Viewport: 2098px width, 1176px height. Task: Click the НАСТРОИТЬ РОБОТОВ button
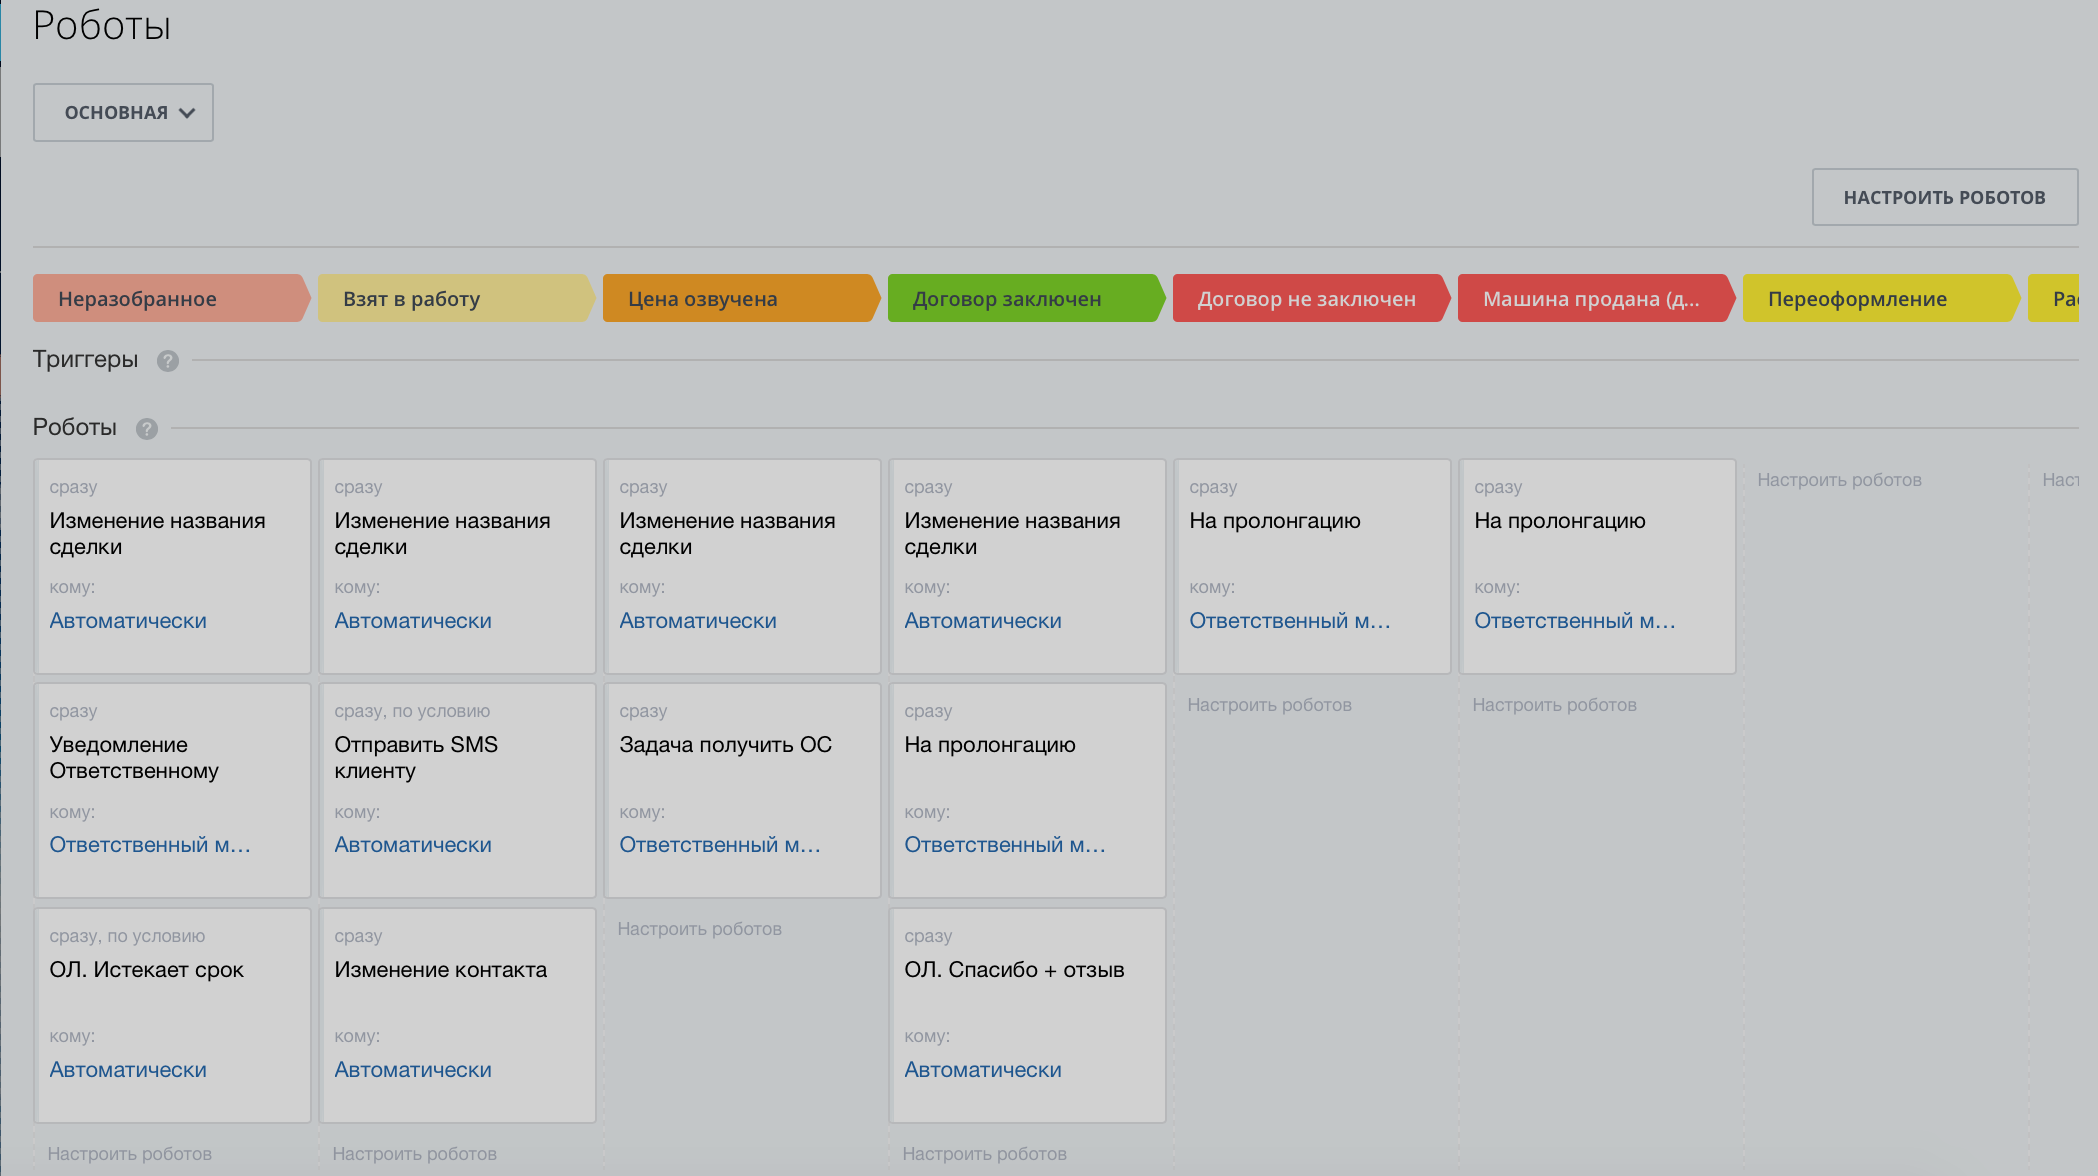1944,198
